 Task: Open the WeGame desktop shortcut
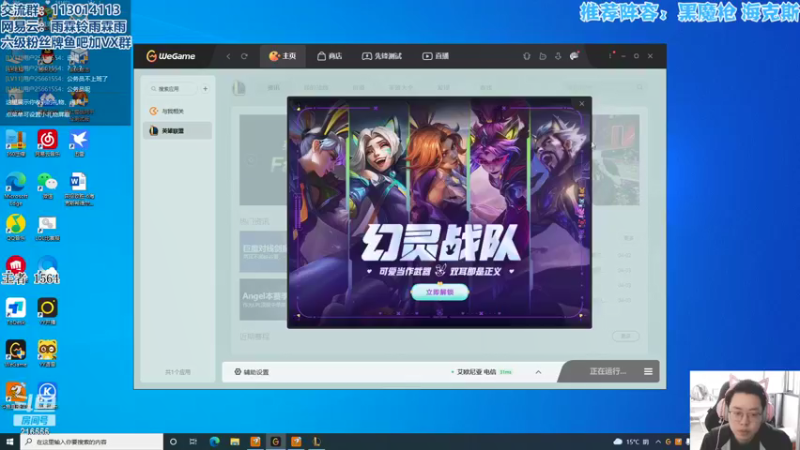[x=16, y=354]
